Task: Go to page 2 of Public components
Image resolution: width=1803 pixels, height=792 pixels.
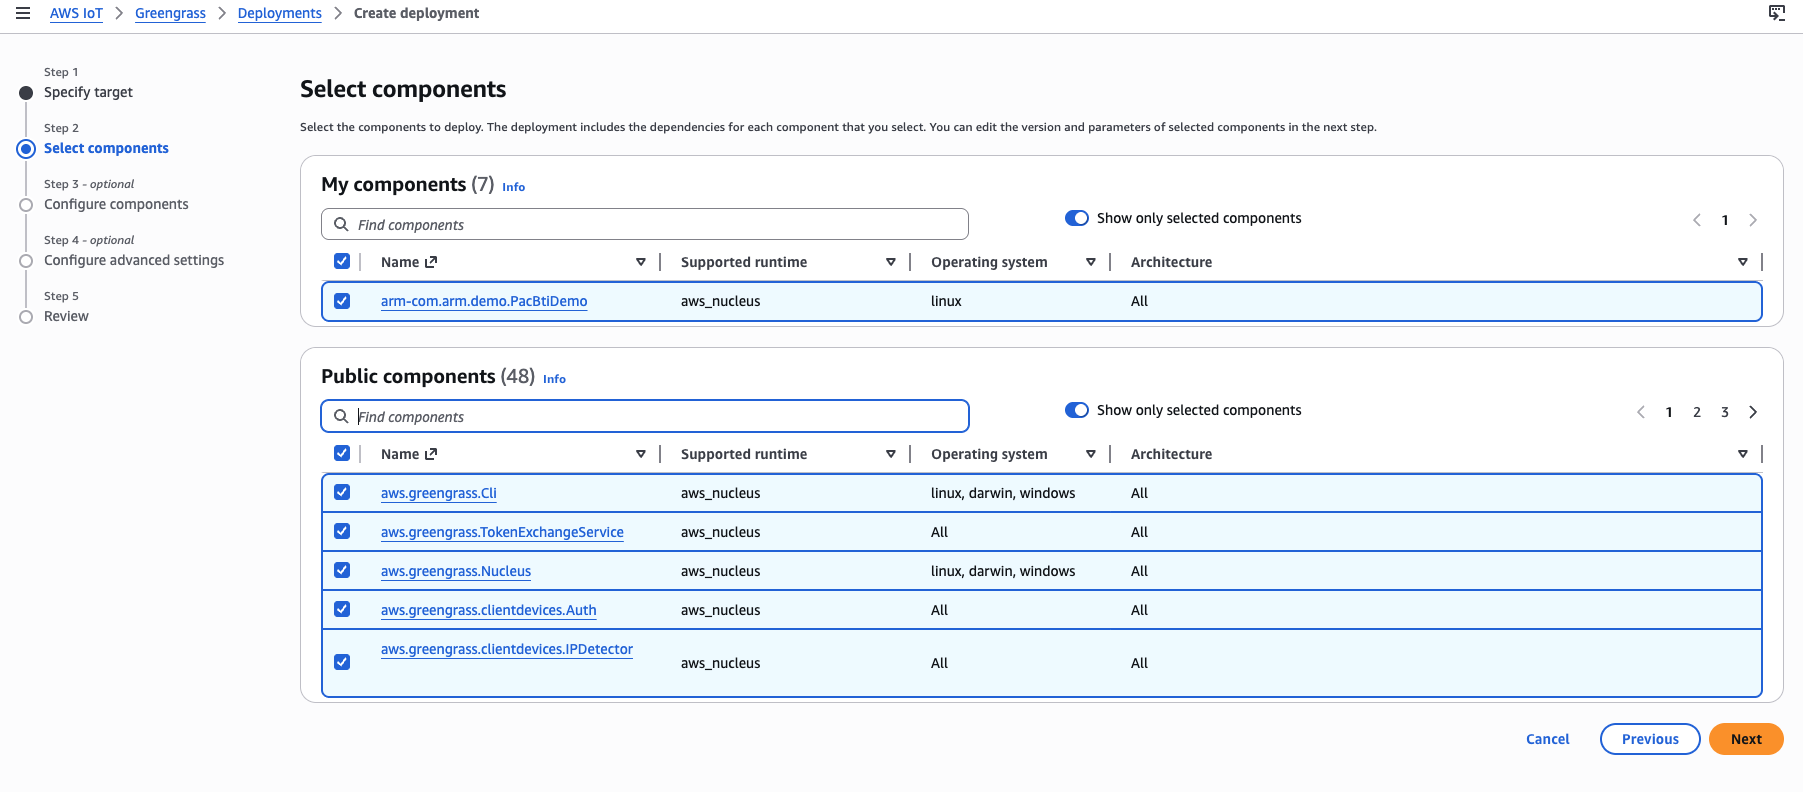Action: click(1697, 412)
